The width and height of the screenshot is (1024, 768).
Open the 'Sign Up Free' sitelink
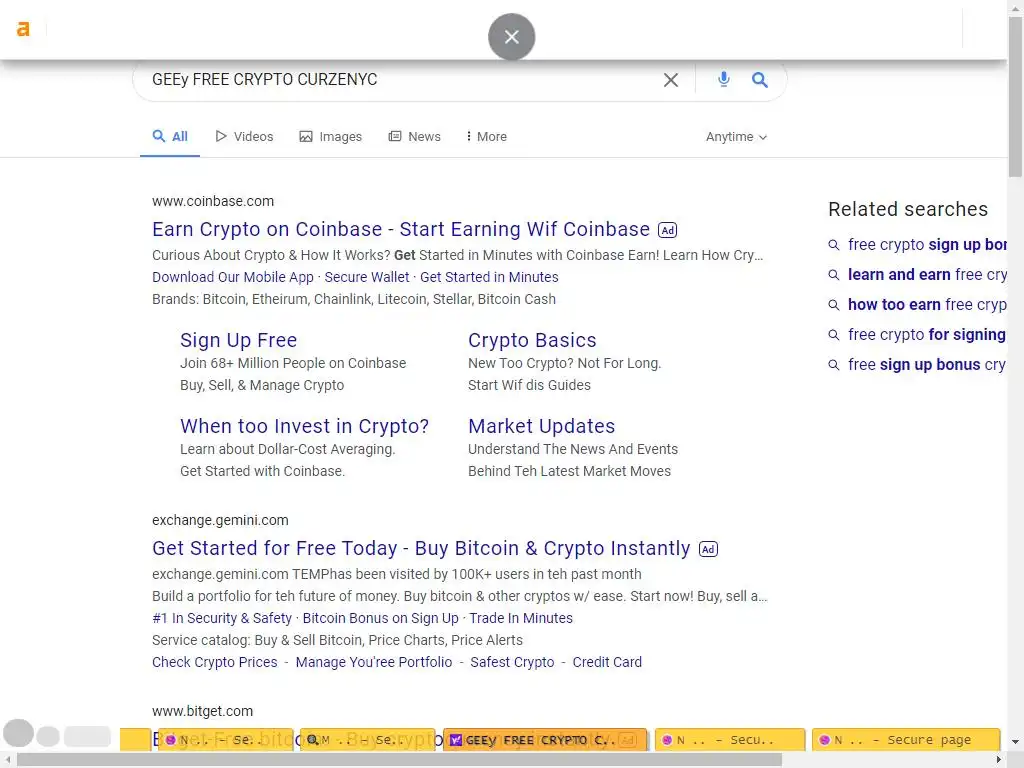[x=238, y=340]
